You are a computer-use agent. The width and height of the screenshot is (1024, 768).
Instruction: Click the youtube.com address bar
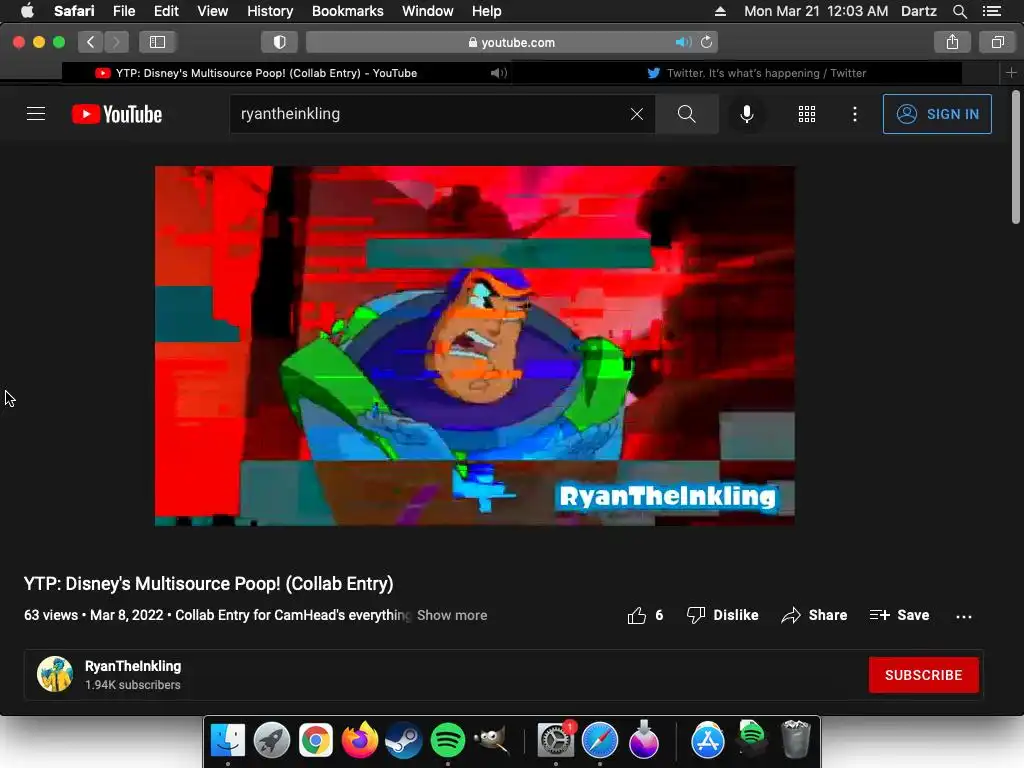point(511,42)
